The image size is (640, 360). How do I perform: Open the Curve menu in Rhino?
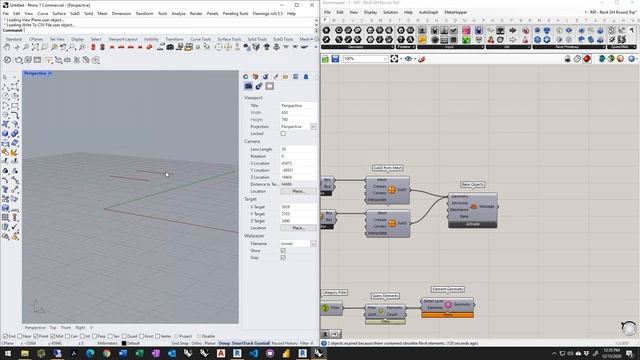(x=42, y=13)
